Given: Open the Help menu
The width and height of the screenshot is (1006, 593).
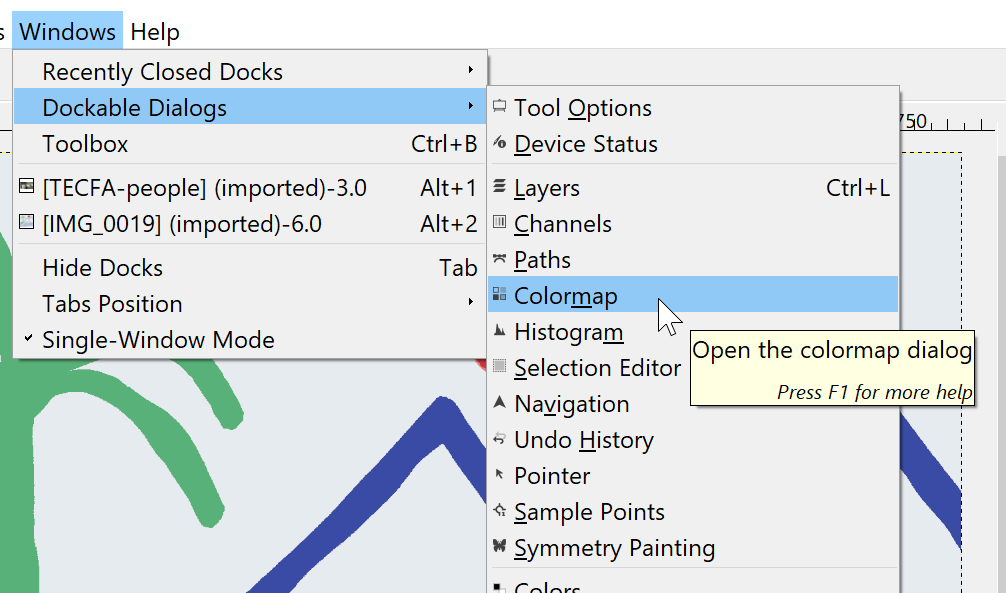Looking at the screenshot, I should 155,32.
